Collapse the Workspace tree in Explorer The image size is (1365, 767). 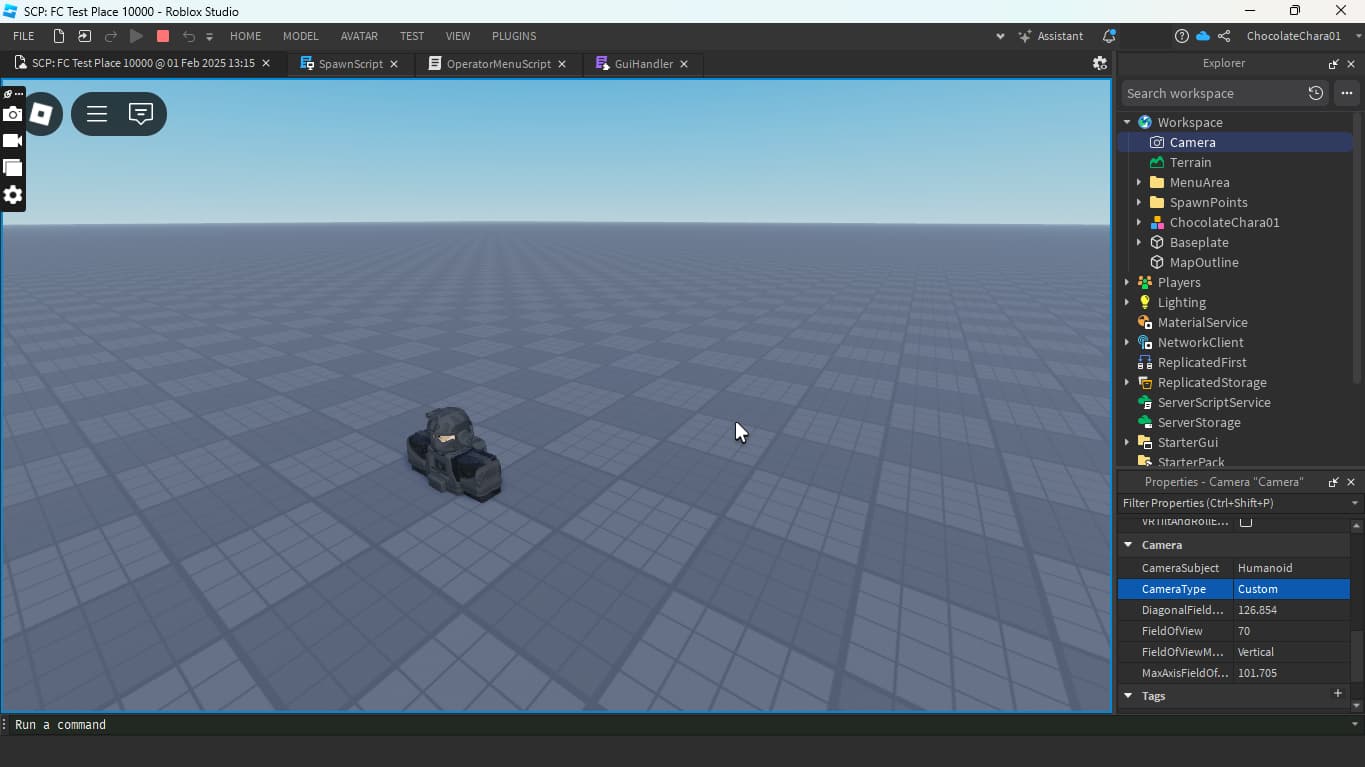[x=1127, y=121]
